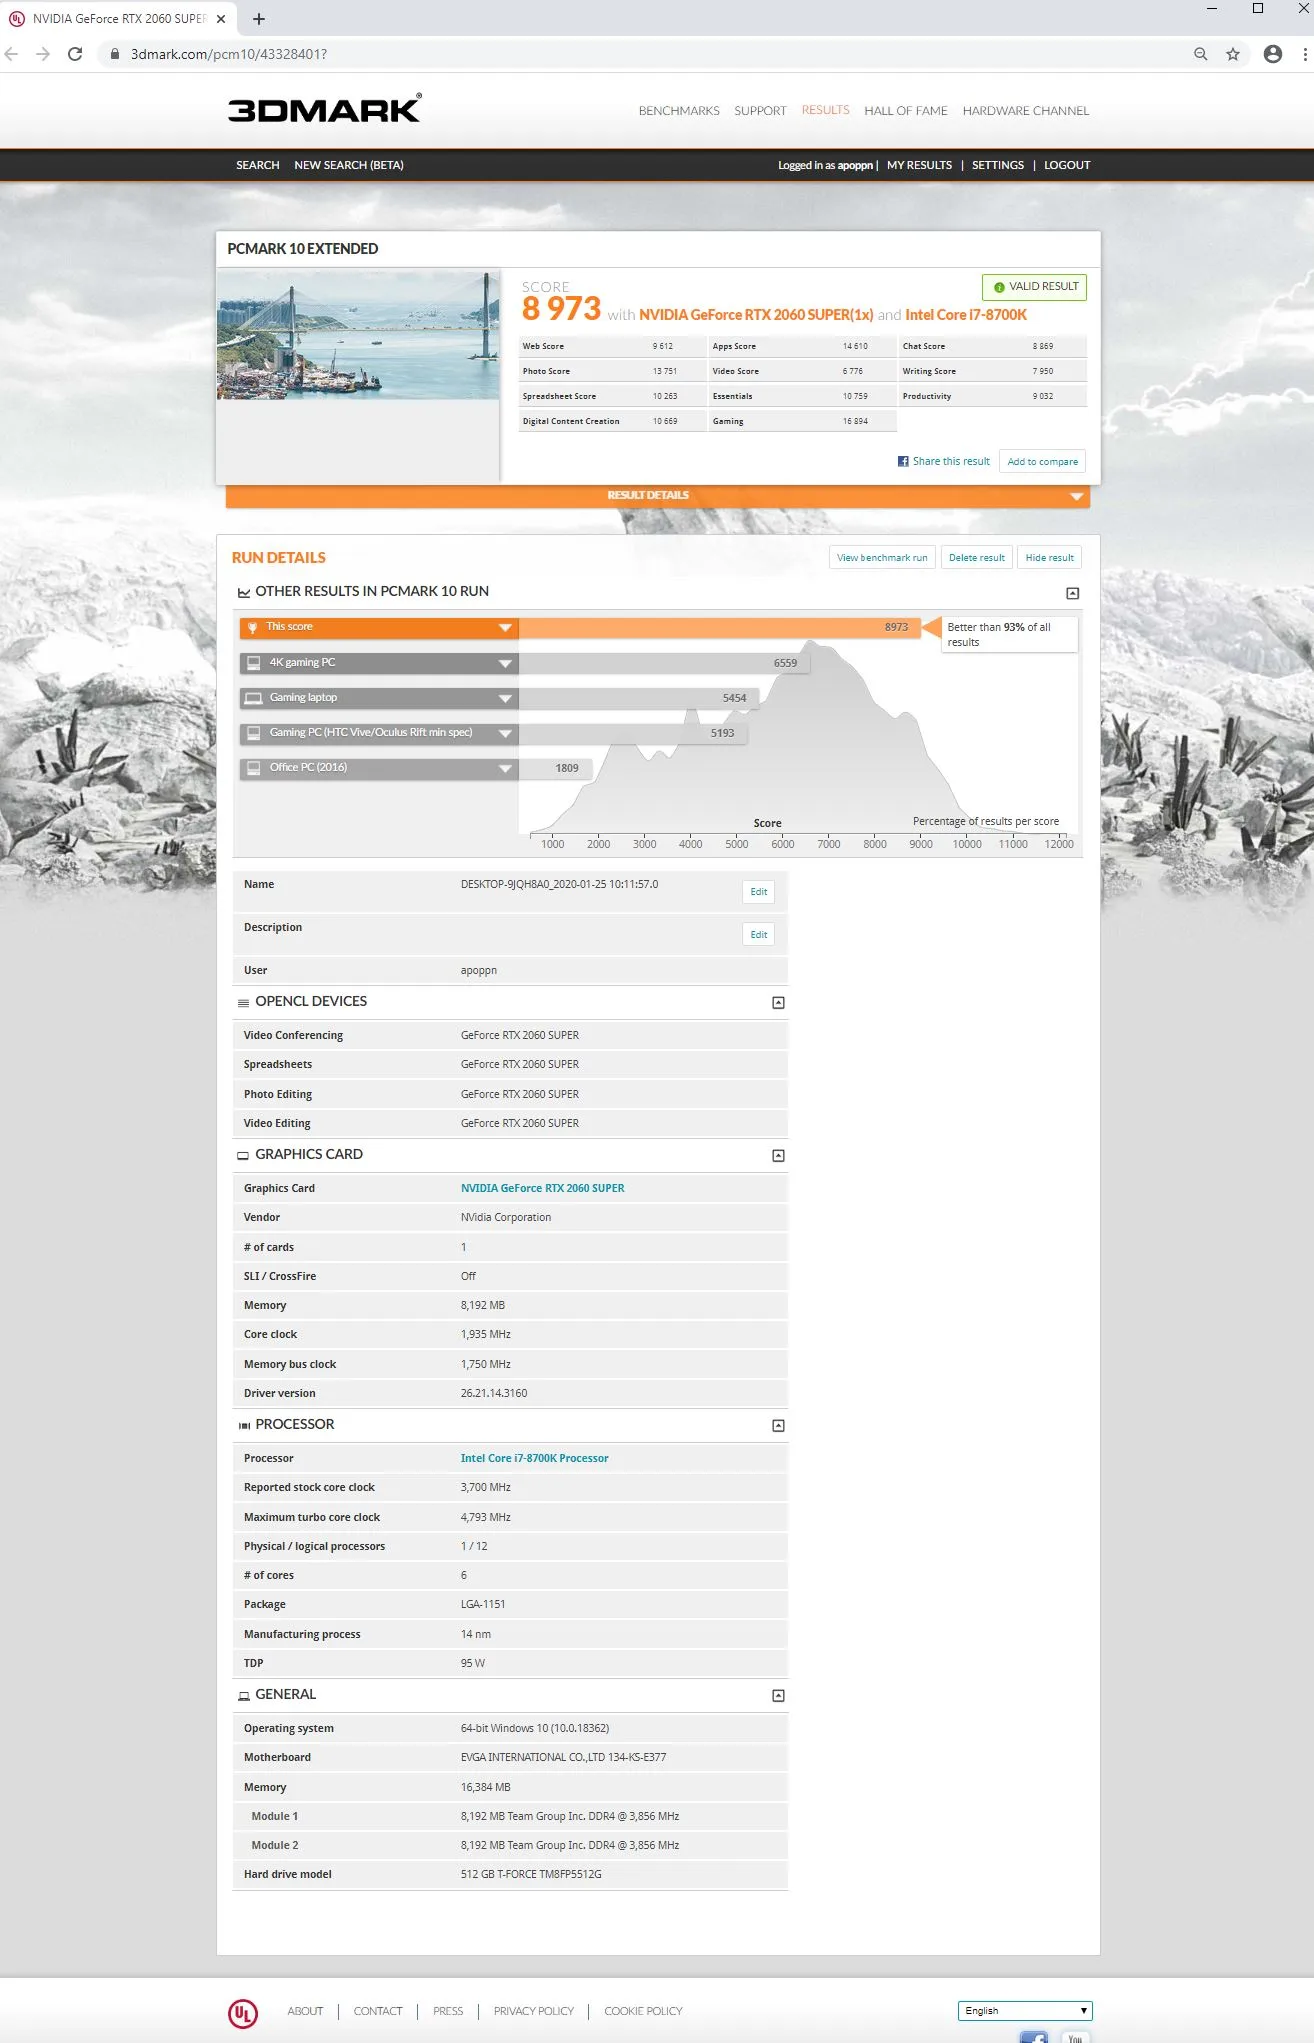Open YouTube icon in footer
1314x2043 pixels.
[x=1075, y=2037]
